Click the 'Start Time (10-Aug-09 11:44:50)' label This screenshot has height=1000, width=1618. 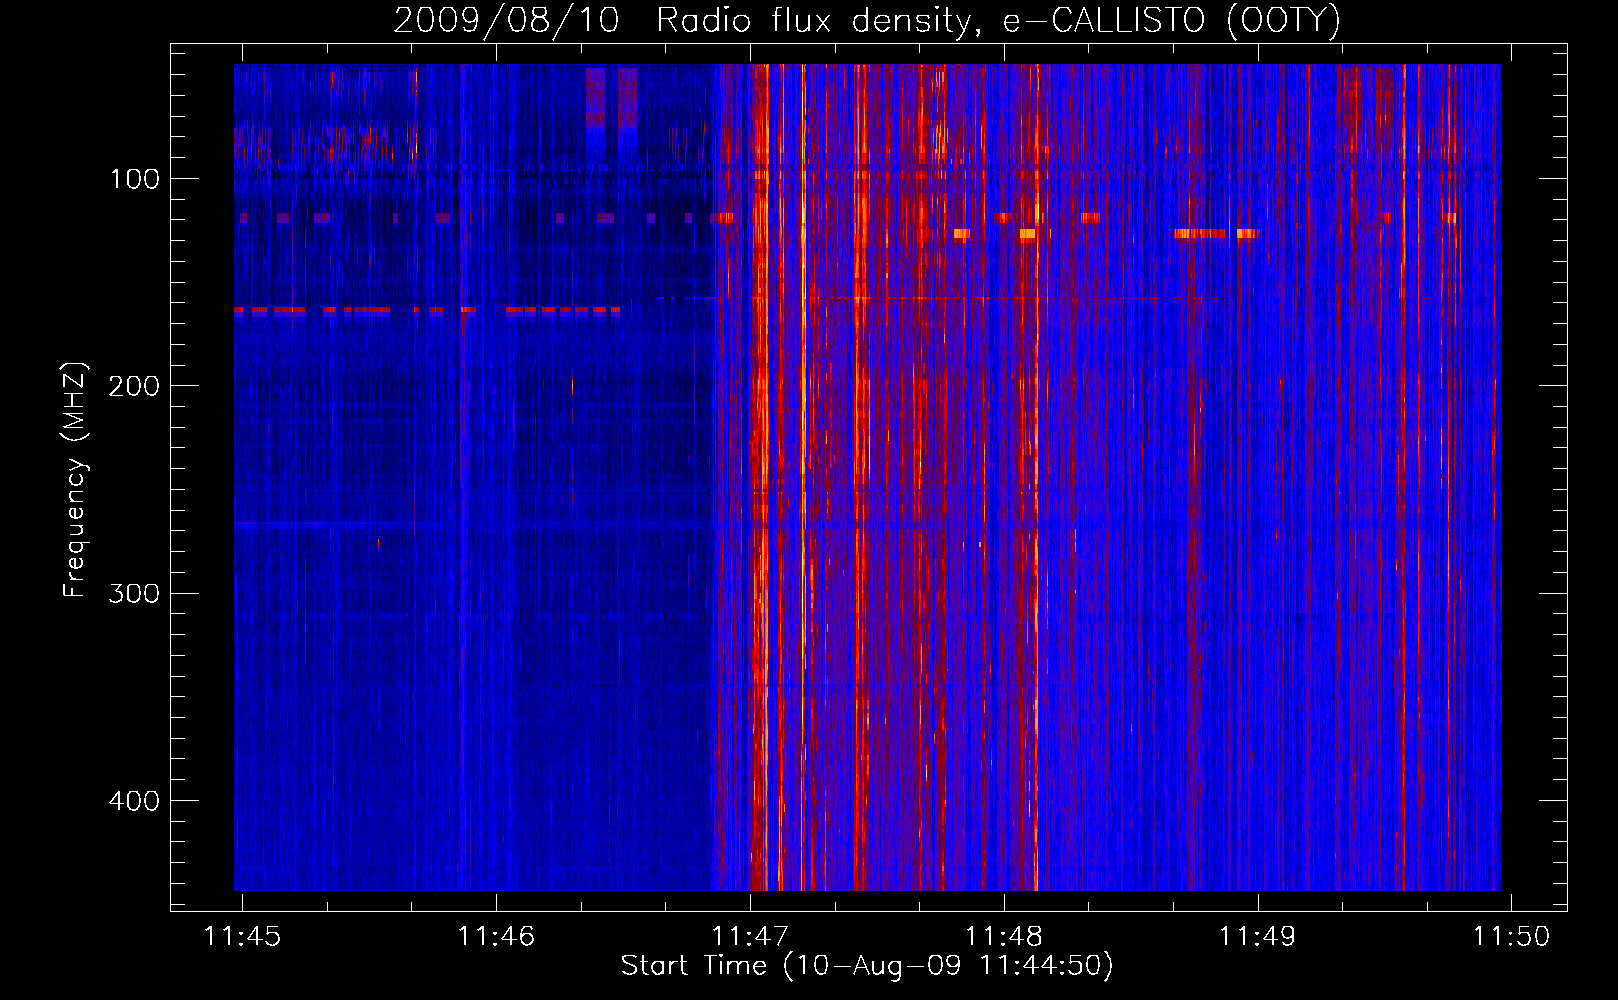867,966
